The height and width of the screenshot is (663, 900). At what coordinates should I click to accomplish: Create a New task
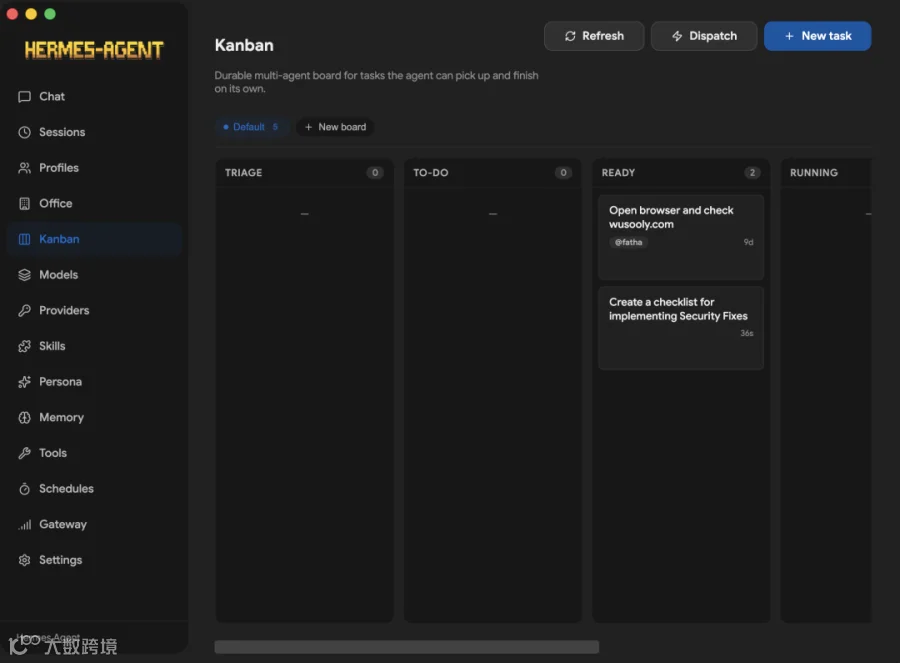click(817, 36)
